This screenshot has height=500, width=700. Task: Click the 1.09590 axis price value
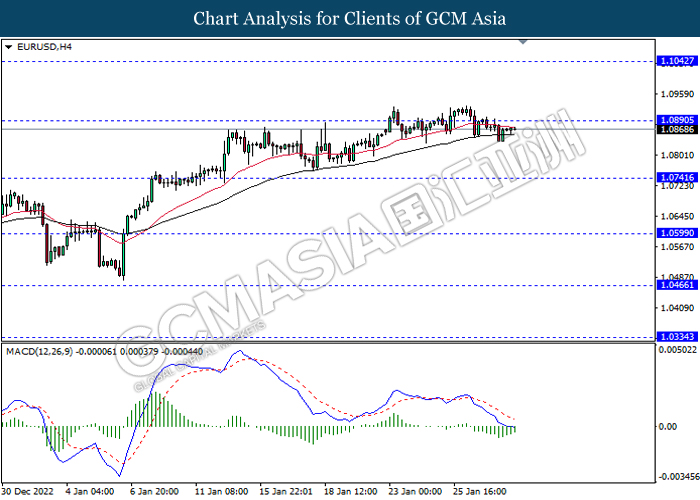[677, 94]
